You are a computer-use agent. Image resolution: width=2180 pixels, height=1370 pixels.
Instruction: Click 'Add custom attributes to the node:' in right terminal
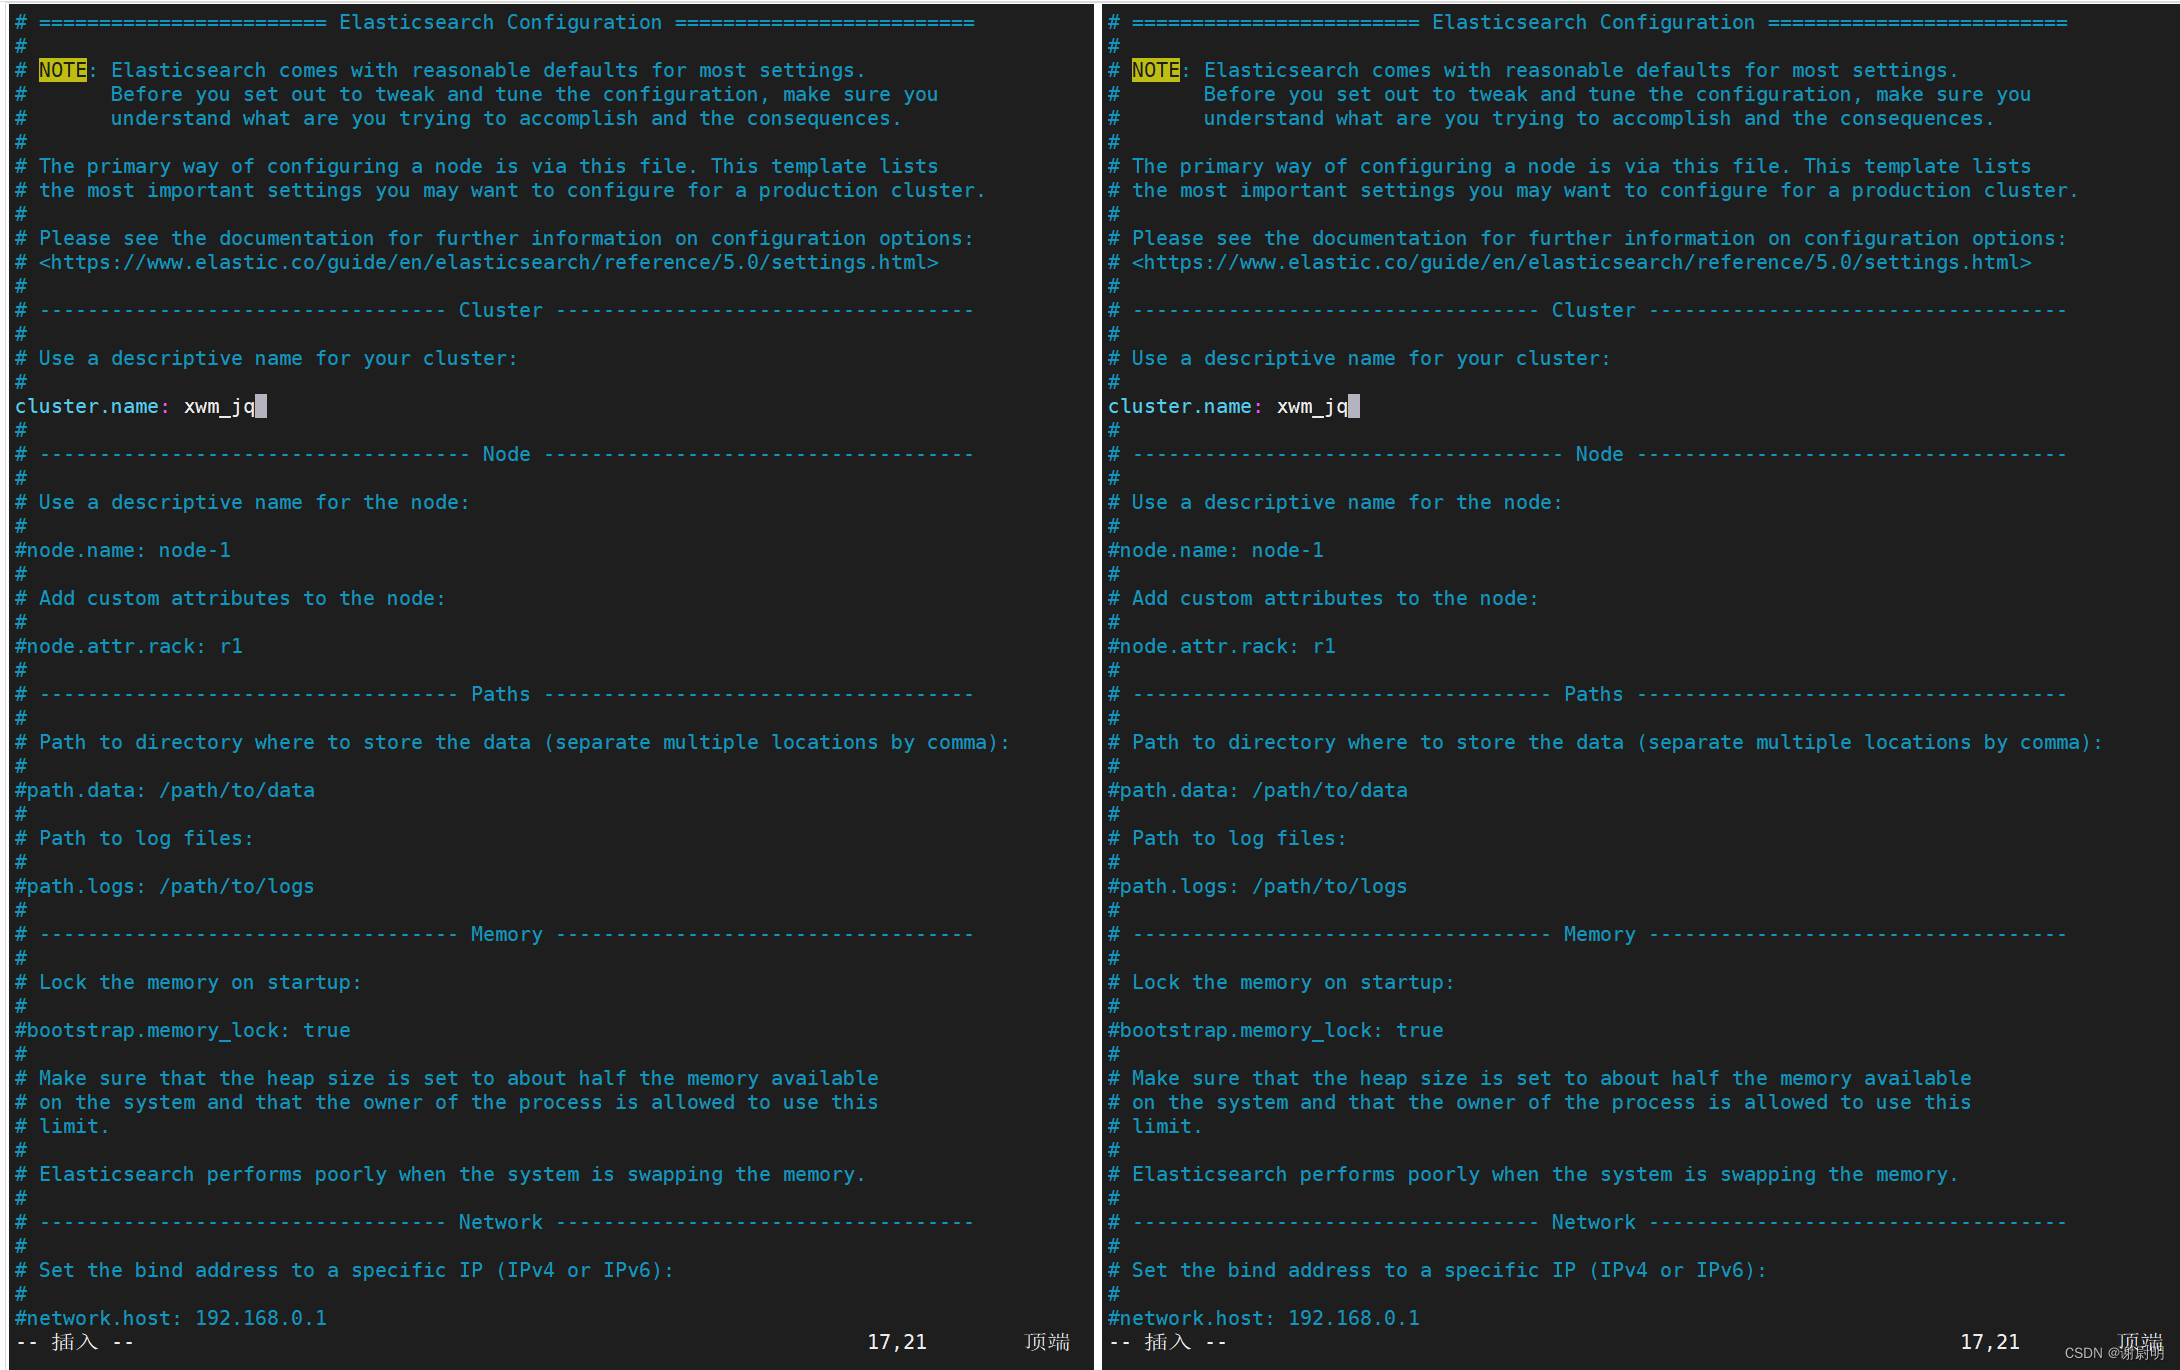1336,598
